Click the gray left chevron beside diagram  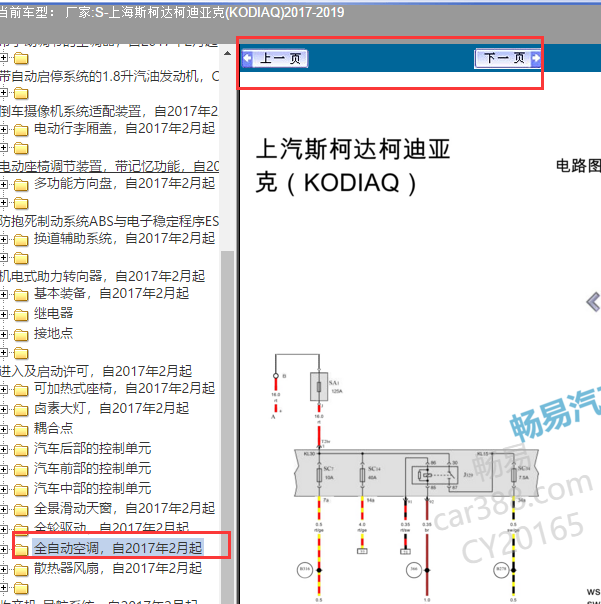click(x=593, y=302)
